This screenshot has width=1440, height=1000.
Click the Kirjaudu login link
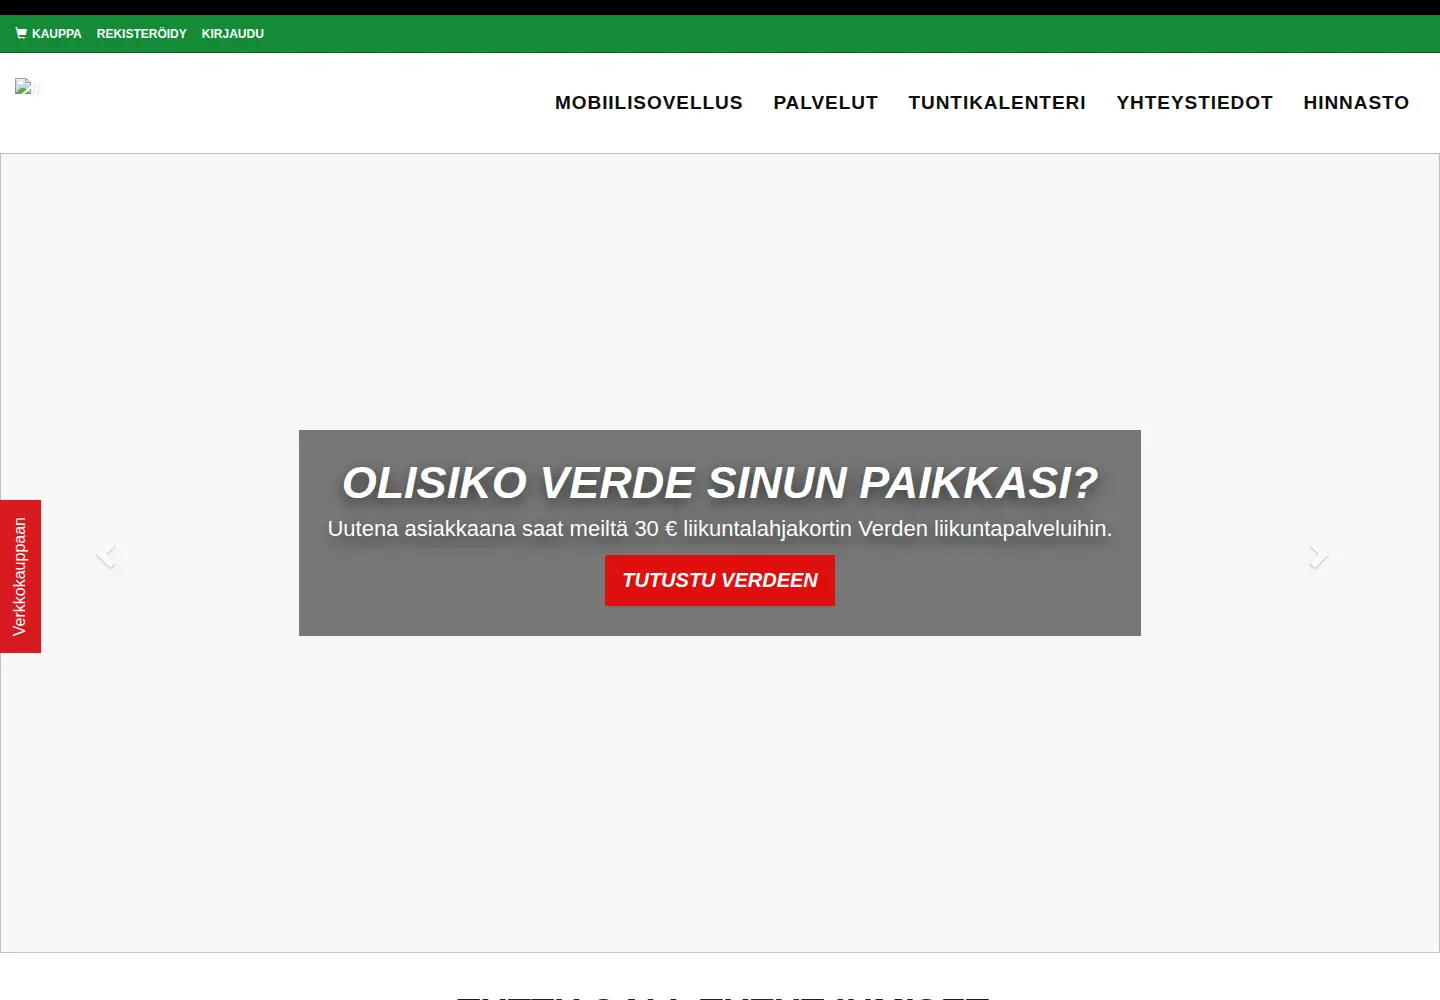pyautogui.click(x=232, y=33)
